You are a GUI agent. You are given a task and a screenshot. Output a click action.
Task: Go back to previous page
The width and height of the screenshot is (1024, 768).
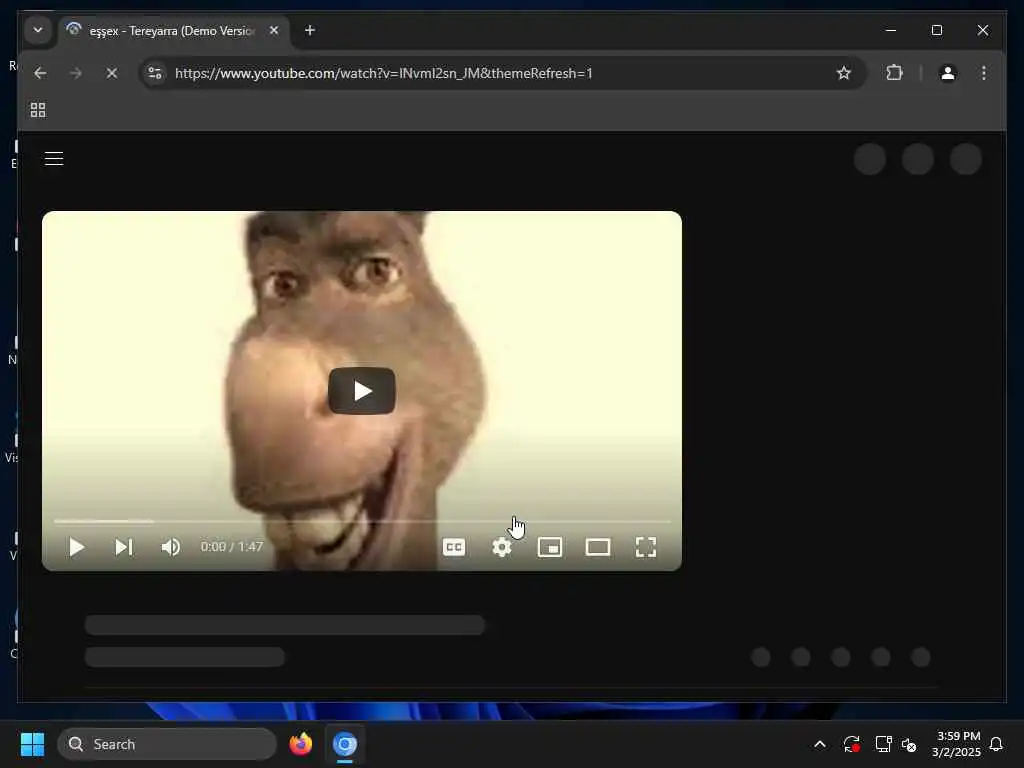click(40, 73)
